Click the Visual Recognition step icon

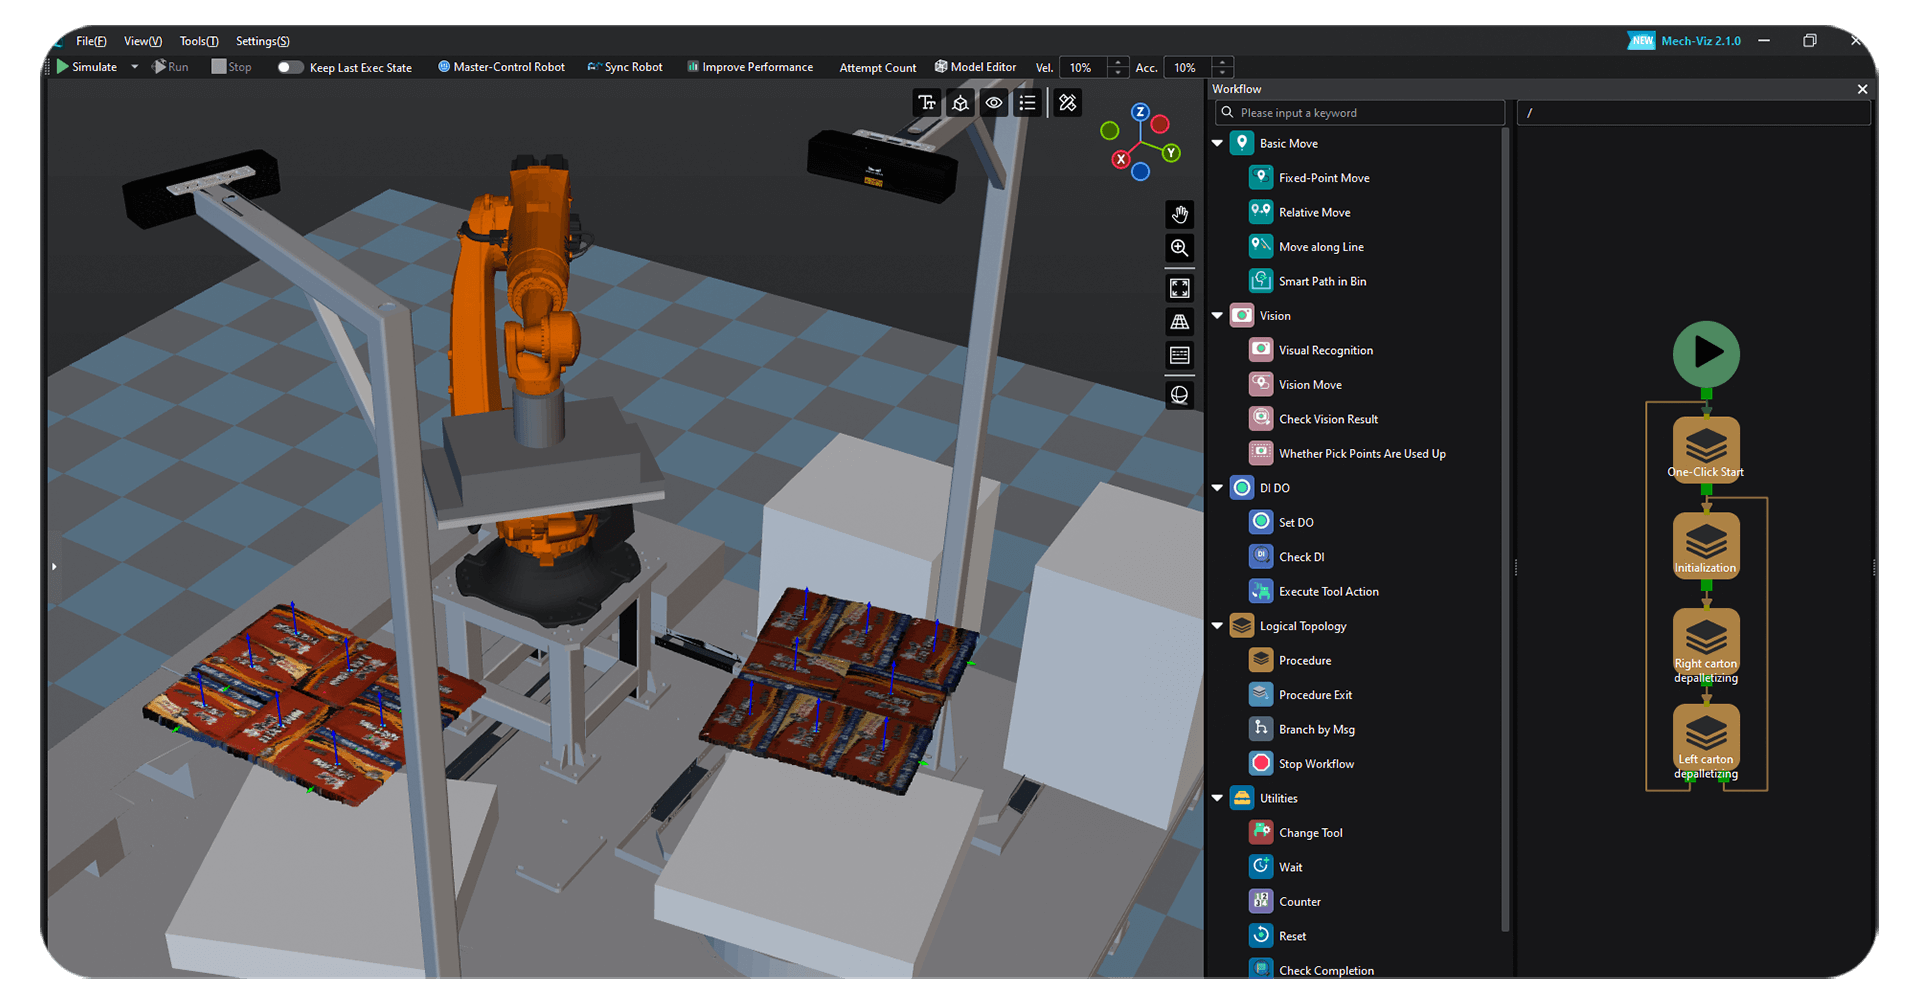click(x=1261, y=350)
